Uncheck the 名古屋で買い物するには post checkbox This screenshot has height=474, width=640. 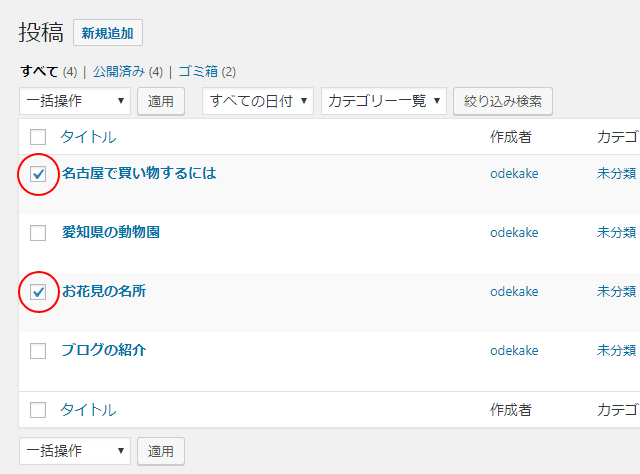coord(38,174)
